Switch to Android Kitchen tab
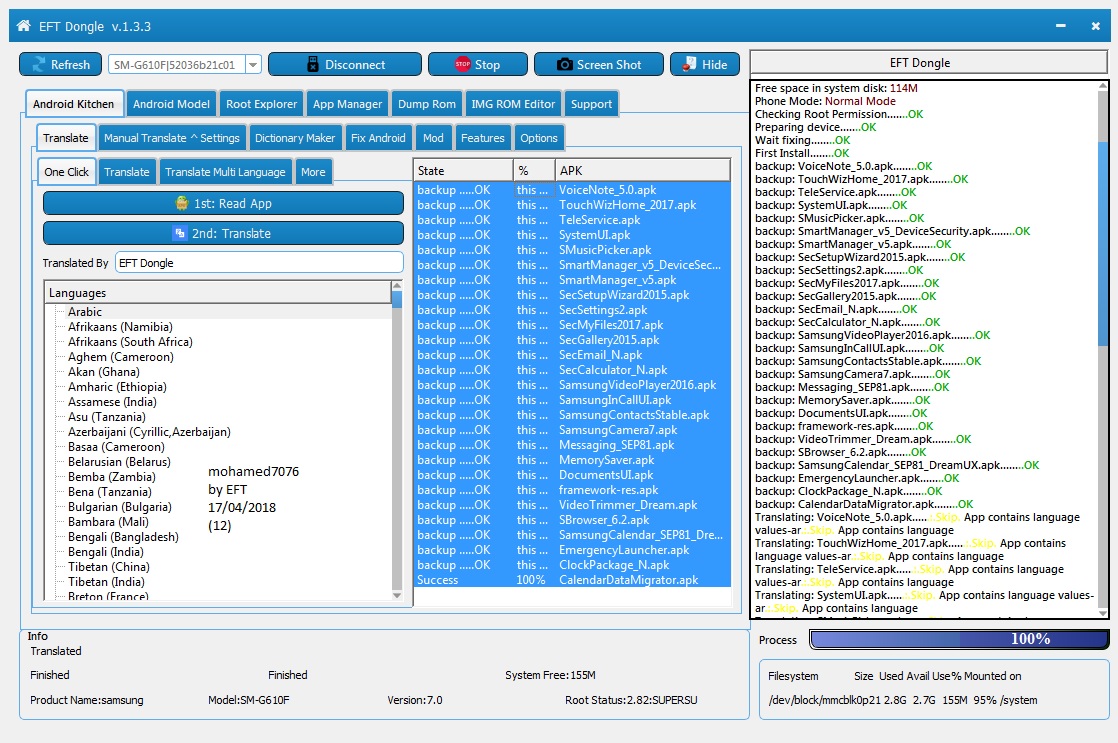Viewport: 1118px width, 743px height. (73, 104)
